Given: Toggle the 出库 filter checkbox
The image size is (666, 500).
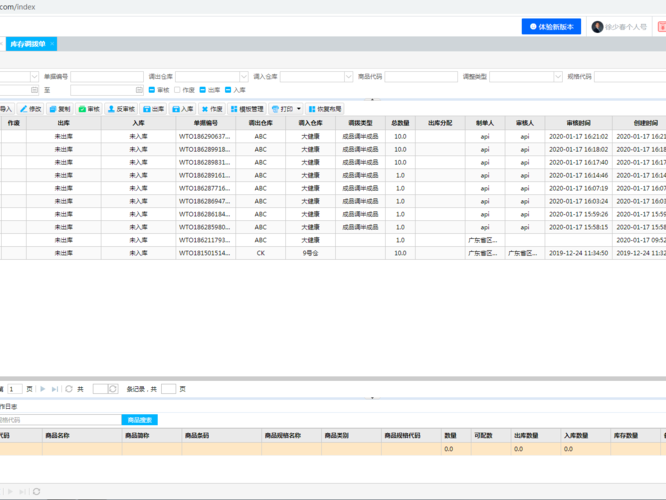Looking at the screenshot, I should click(x=203, y=90).
